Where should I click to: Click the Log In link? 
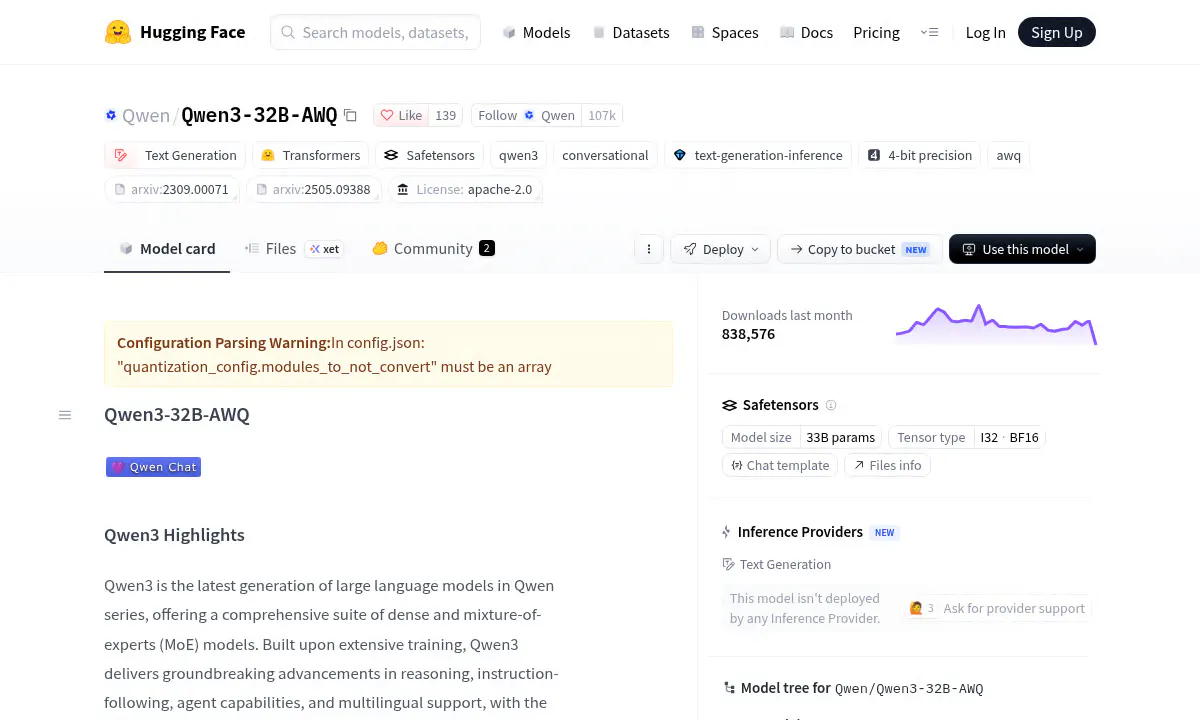click(x=985, y=32)
